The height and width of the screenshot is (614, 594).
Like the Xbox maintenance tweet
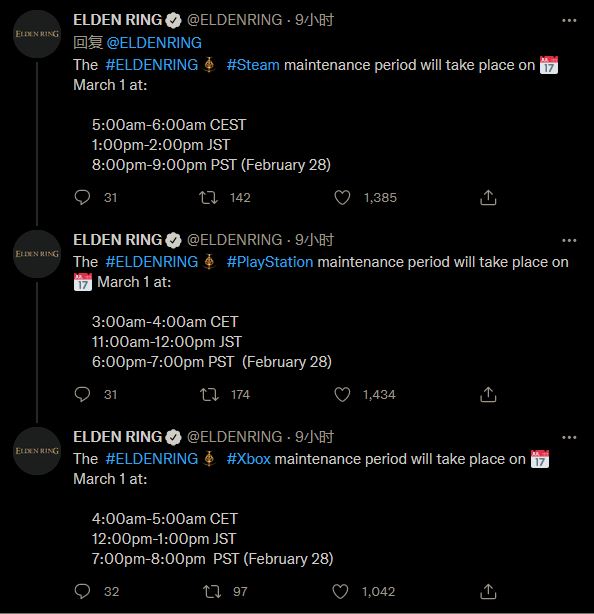[x=340, y=591]
